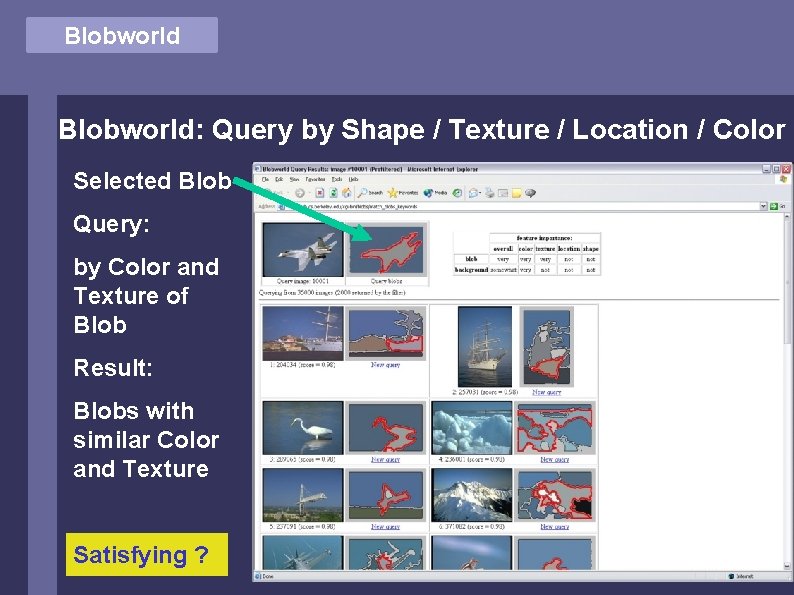Click the 'Selected Blob' slide text

pos(152,181)
